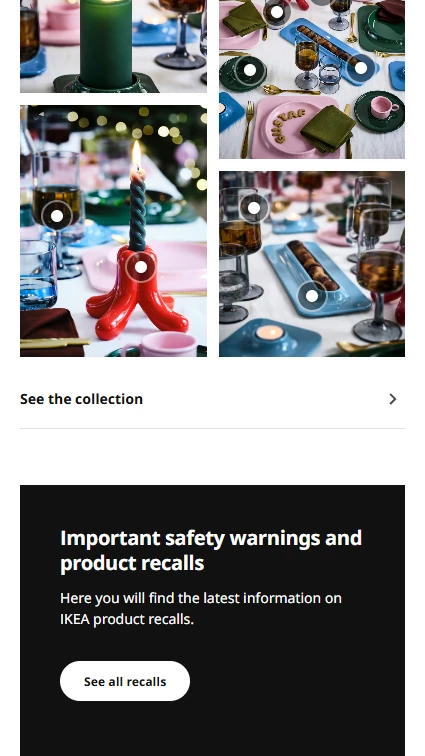Open the twisted candle table setting photo
The image size is (425, 756).
click(x=113, y=231)
